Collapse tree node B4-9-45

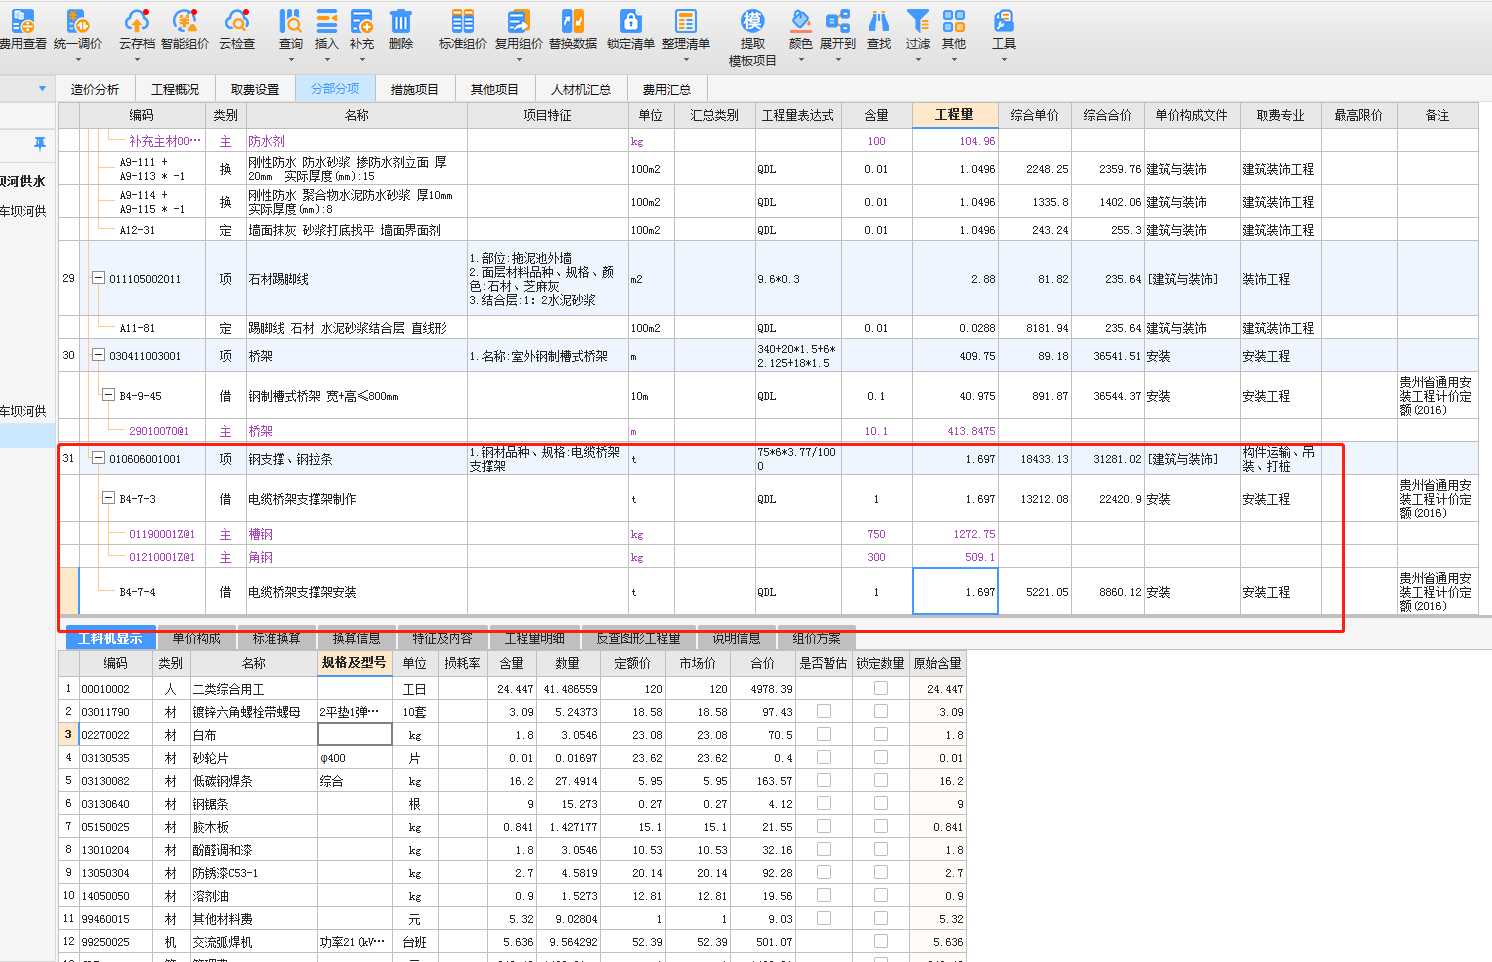108,395
